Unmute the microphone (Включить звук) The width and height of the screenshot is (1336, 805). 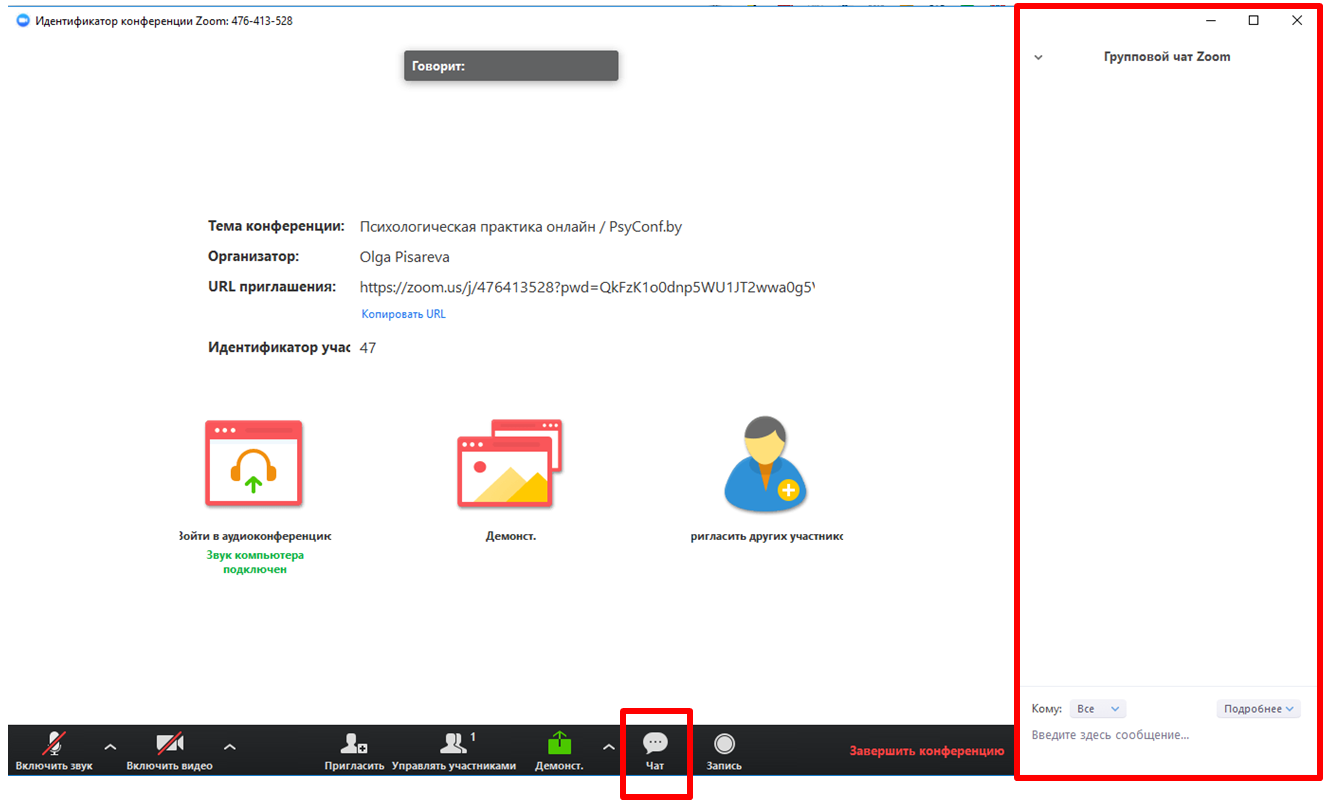54,751
